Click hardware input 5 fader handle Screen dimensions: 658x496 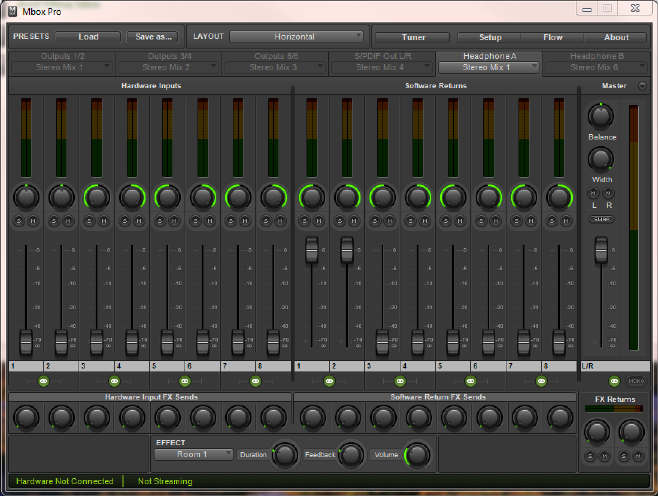pyautogui.click(x=167, y=342)
